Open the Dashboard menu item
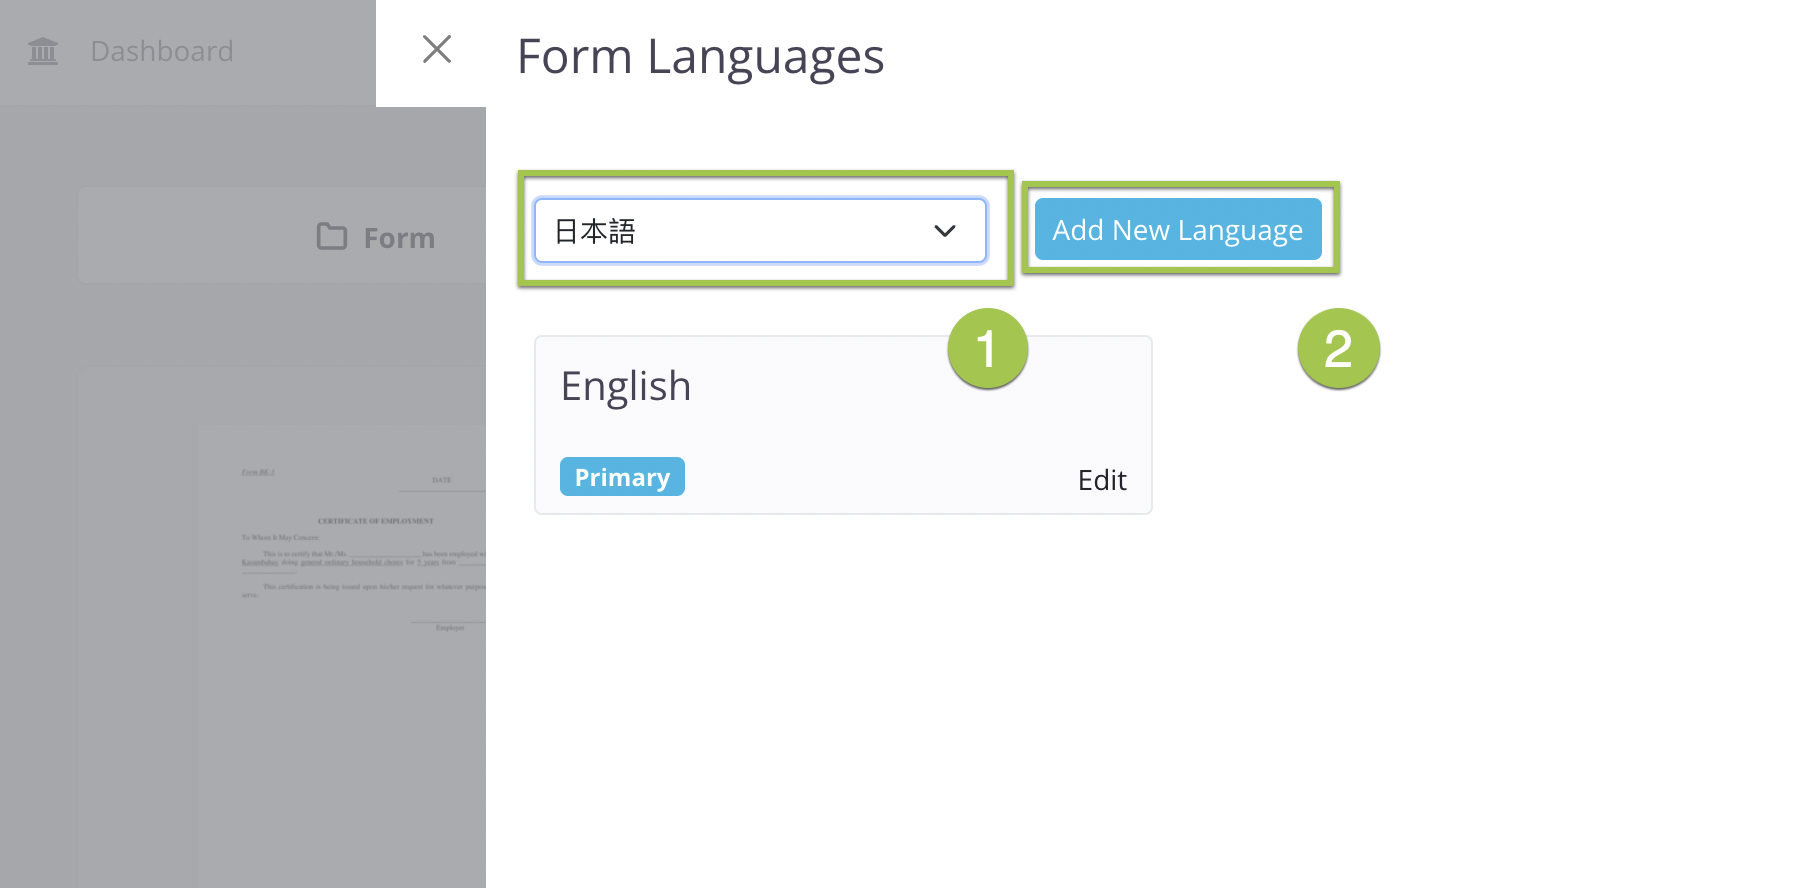 [161, 51]
